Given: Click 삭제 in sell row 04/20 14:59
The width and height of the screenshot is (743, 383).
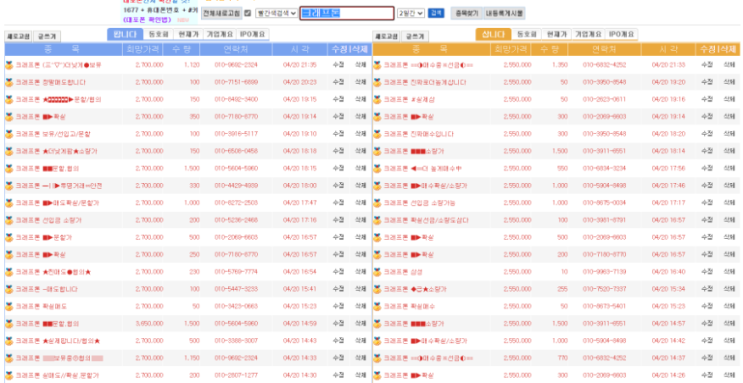Looking at the screenshot, I should [x=361, y=324].
